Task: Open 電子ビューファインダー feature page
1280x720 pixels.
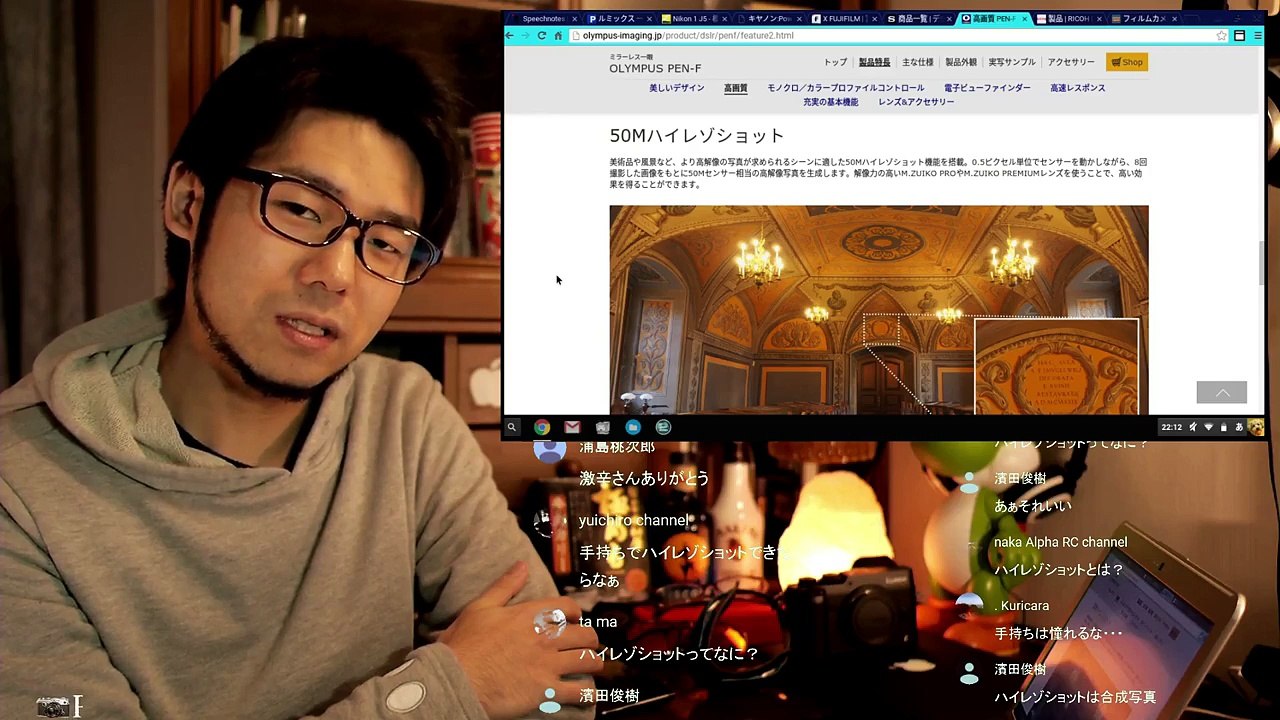Action: pos(987,88)
